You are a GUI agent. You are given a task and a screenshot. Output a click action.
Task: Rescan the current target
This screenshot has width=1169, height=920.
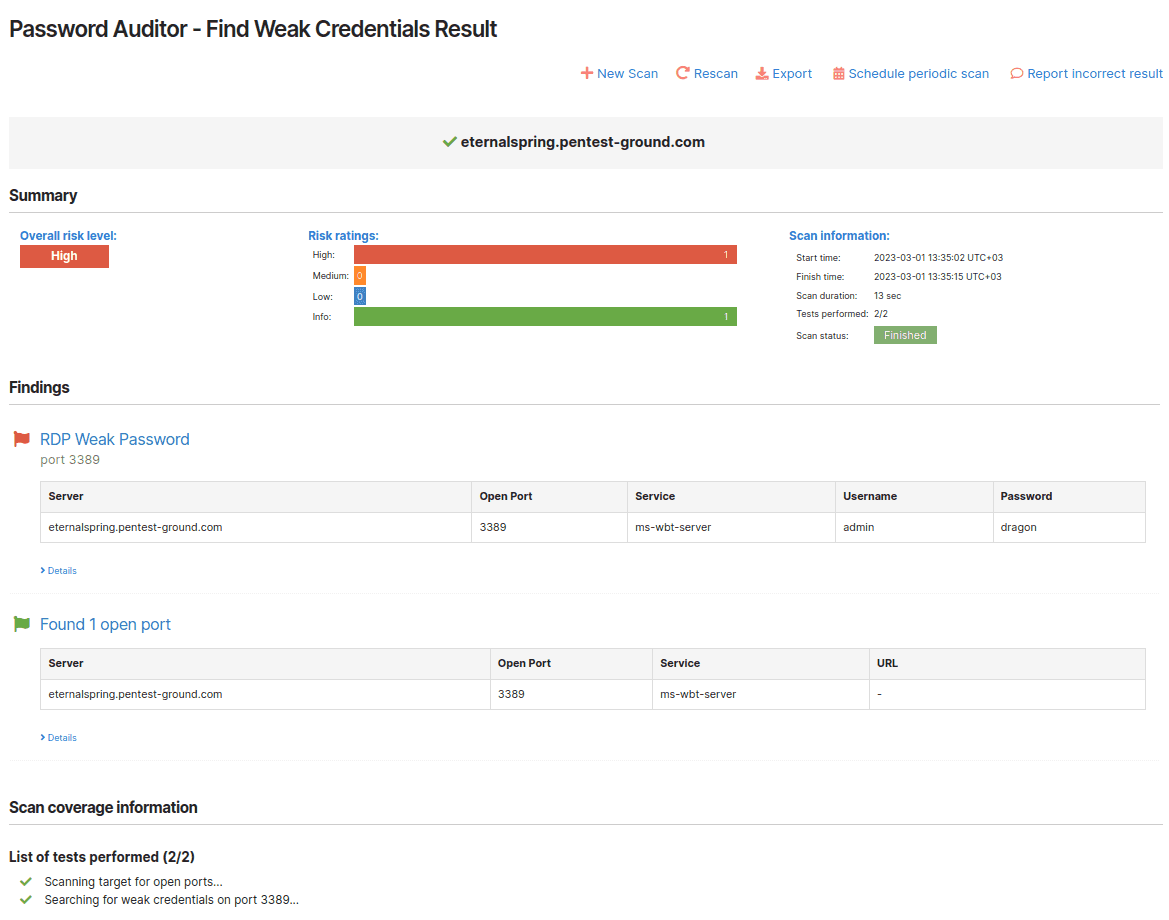click(x=714, y=73)
